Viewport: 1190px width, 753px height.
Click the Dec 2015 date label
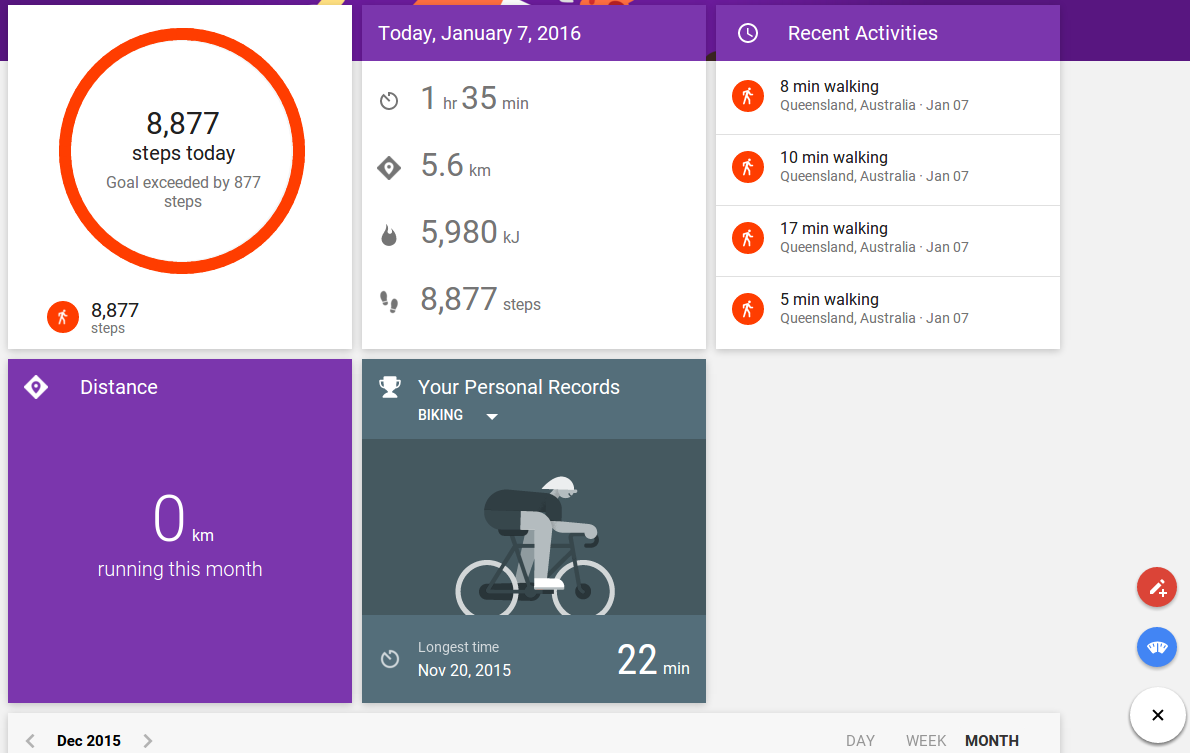tap(89, 741)
